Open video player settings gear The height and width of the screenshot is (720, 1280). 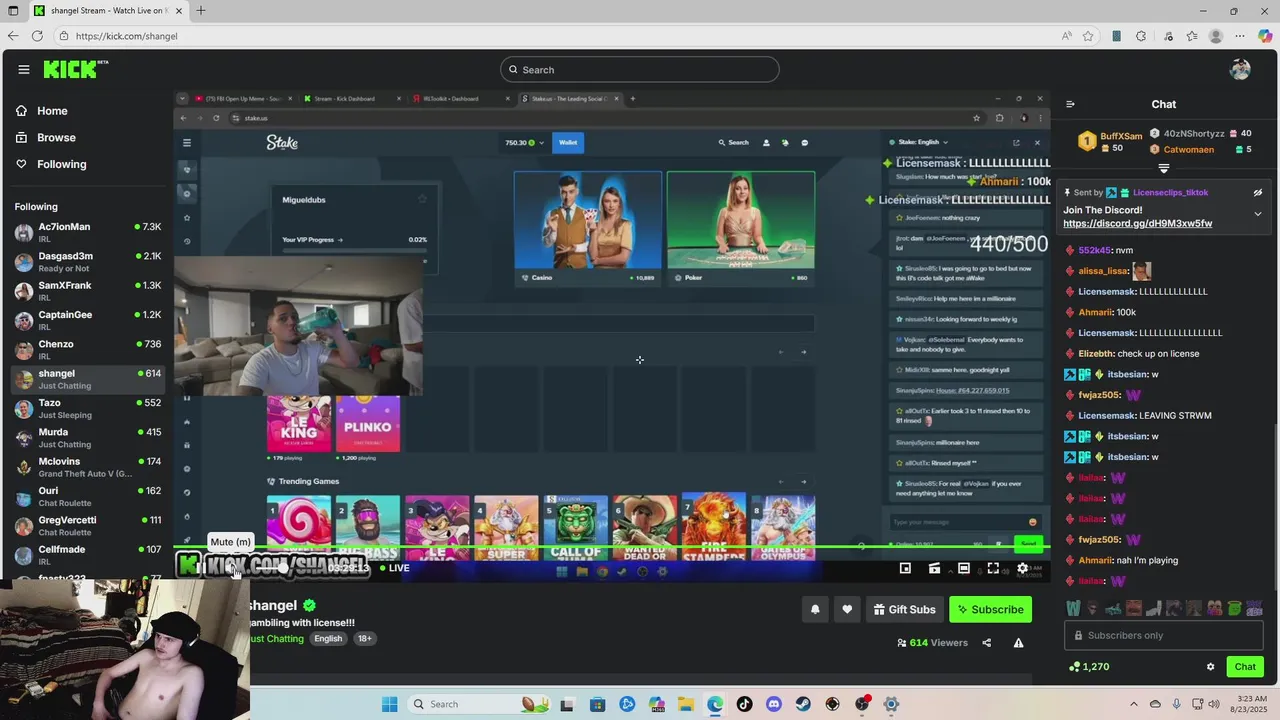pos(1022,568)
